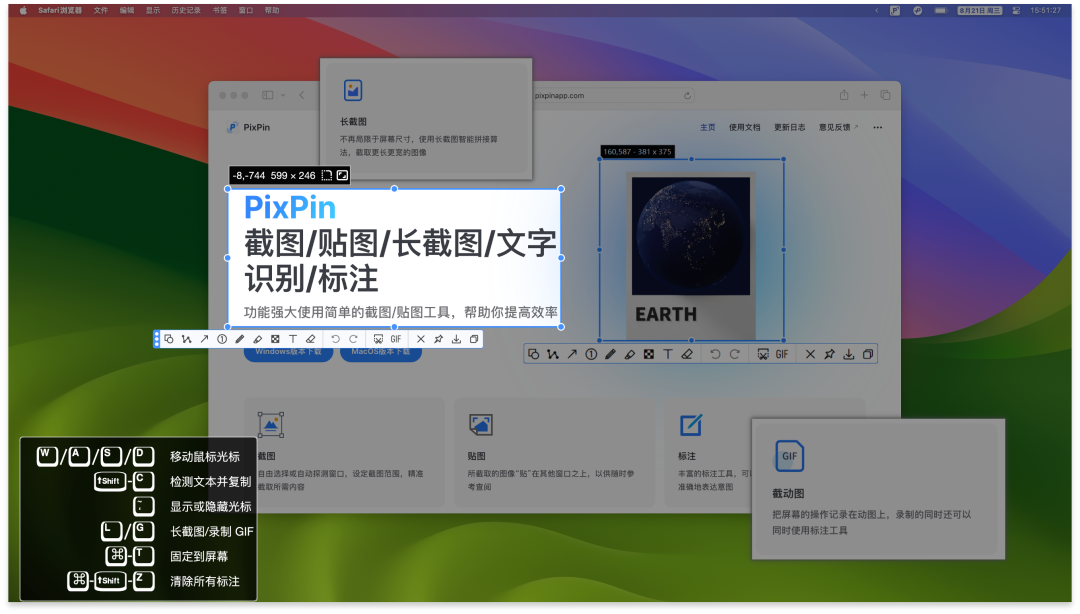Select the polyline tool in the Earth selection toolbar

553,354
